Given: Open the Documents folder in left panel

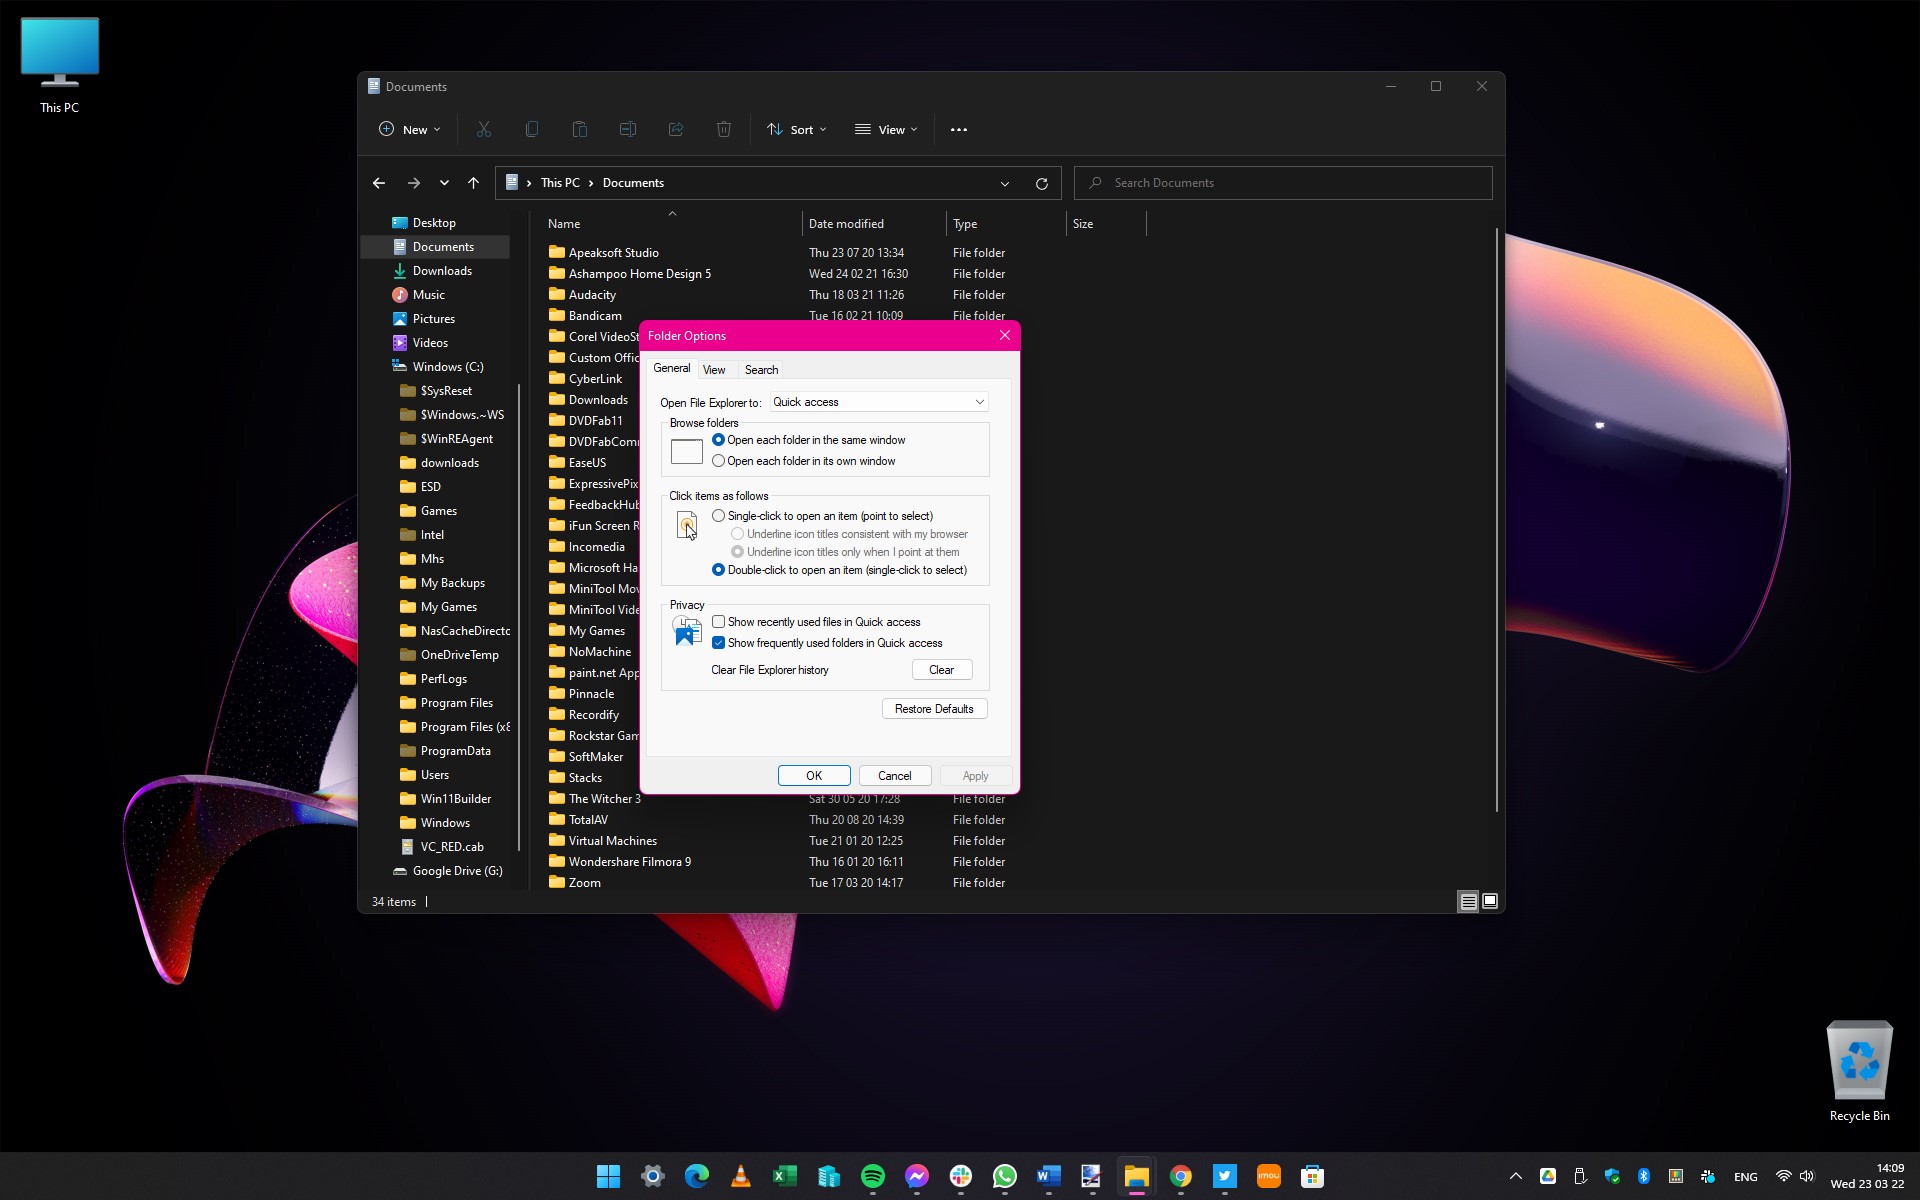Looking at the screenshot, I should pyautogui.click(x=442, y=246).
